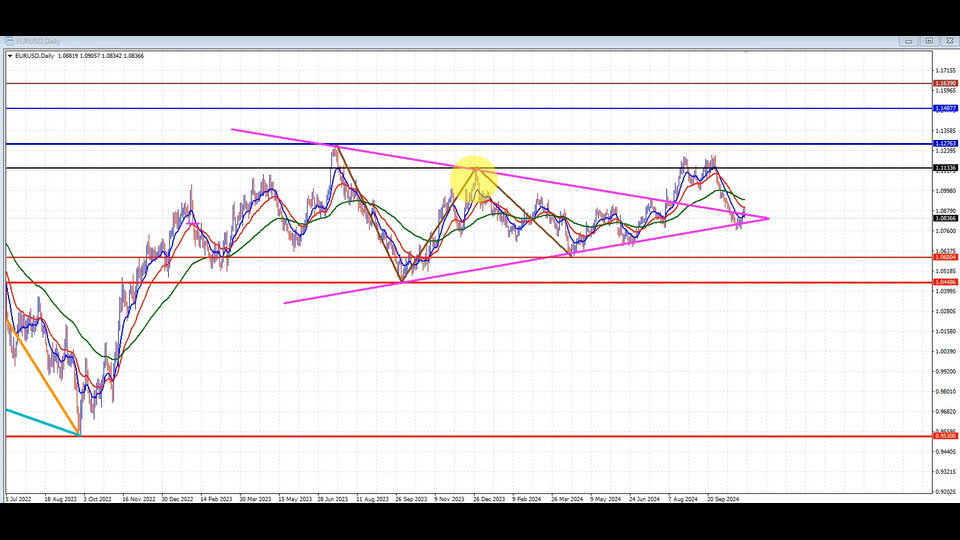
Task: Click the 9 May 2024 date label
Action: [x=606, y=499]
